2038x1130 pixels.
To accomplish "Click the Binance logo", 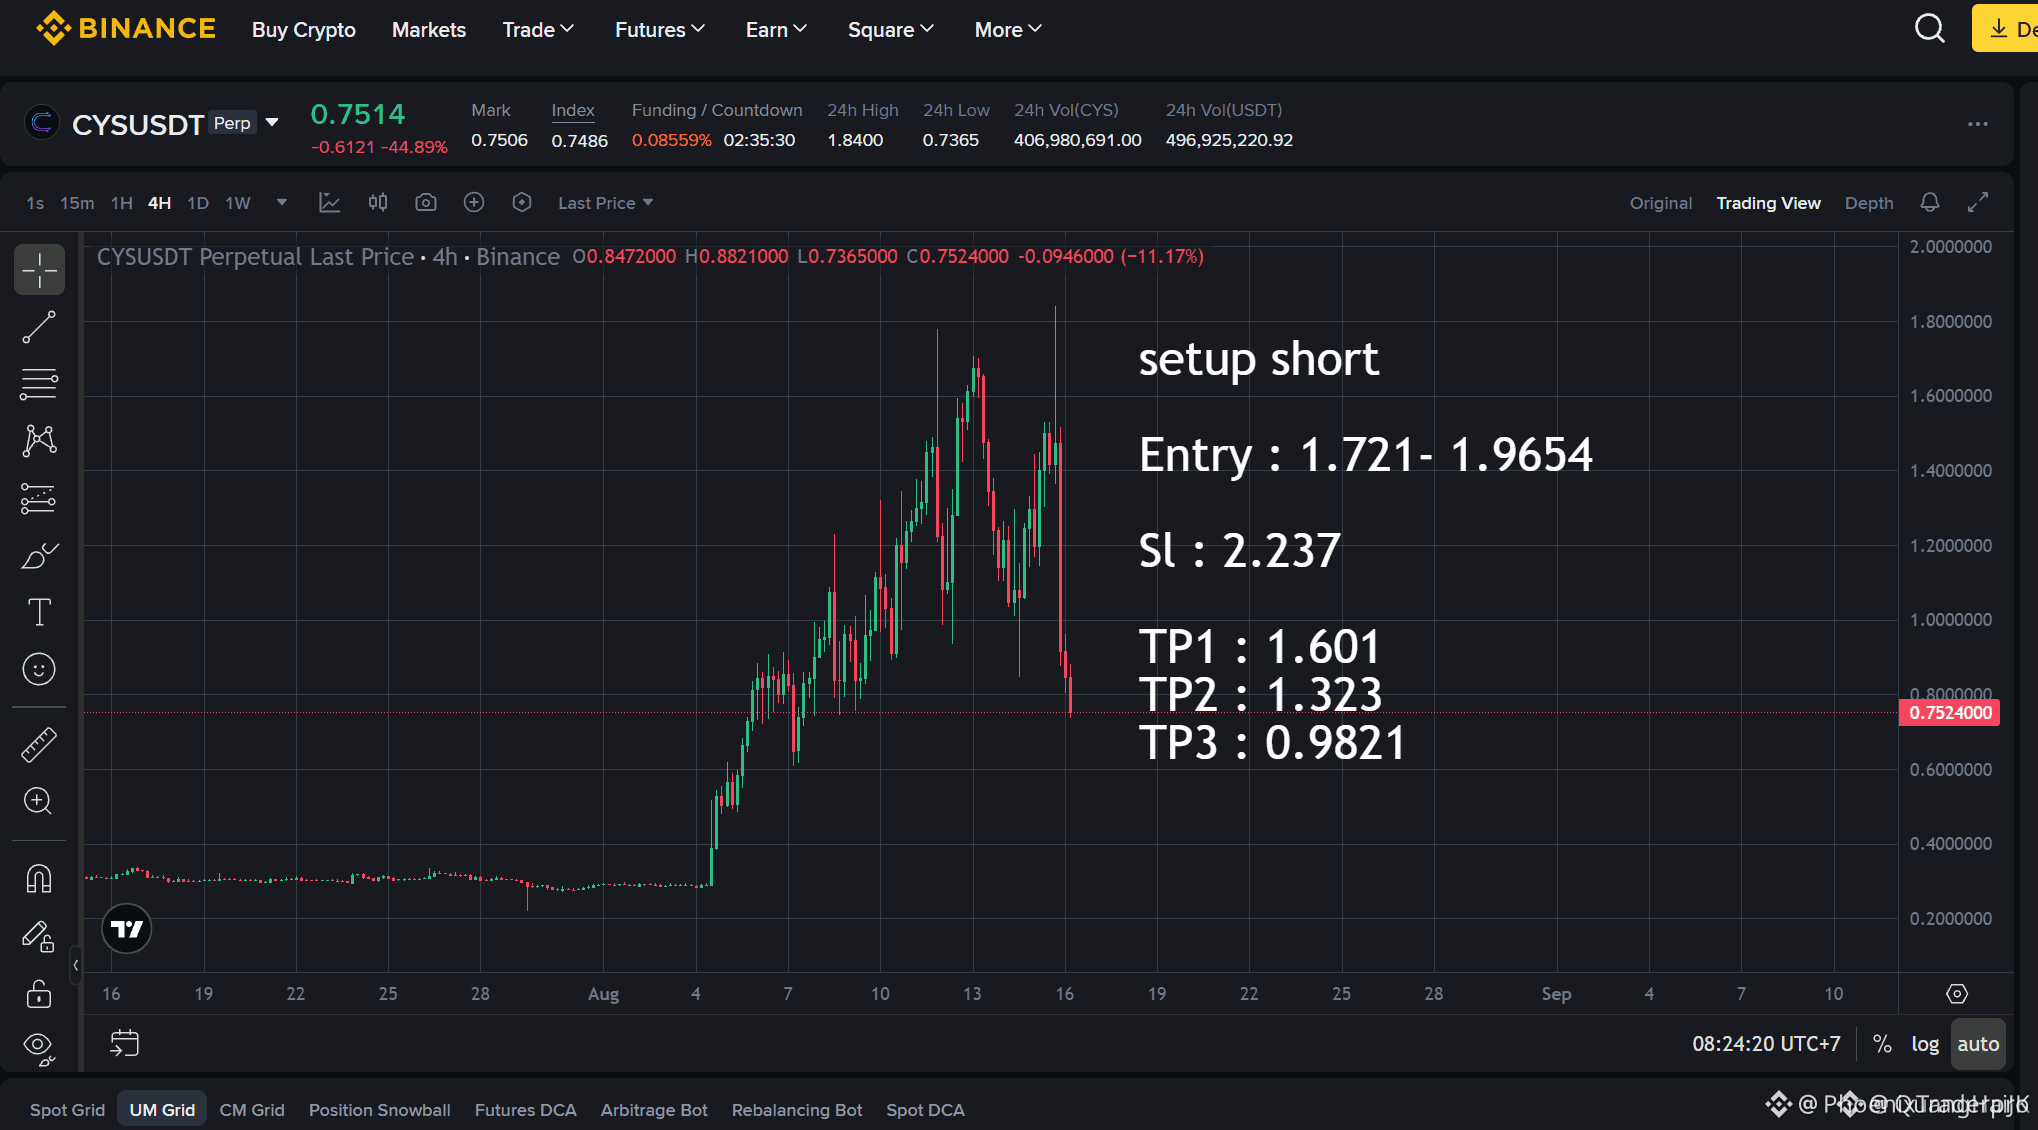I will pos(126,28).
